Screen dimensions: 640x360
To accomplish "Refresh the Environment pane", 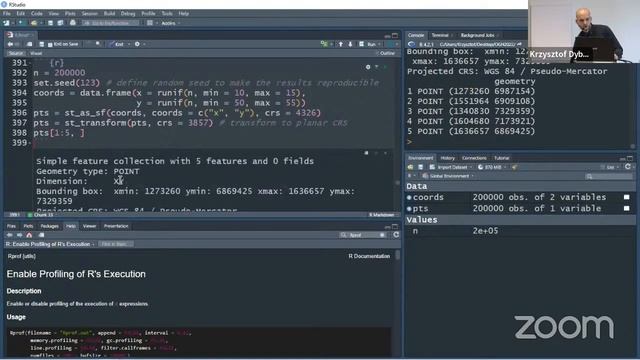I will pos(628,167).
